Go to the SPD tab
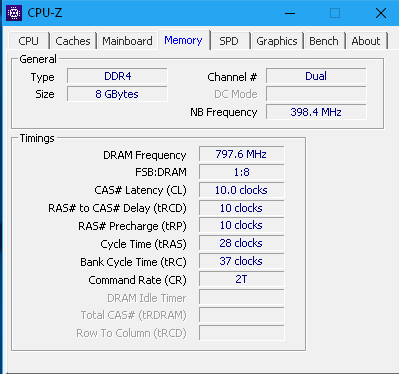 click(229, 41)
